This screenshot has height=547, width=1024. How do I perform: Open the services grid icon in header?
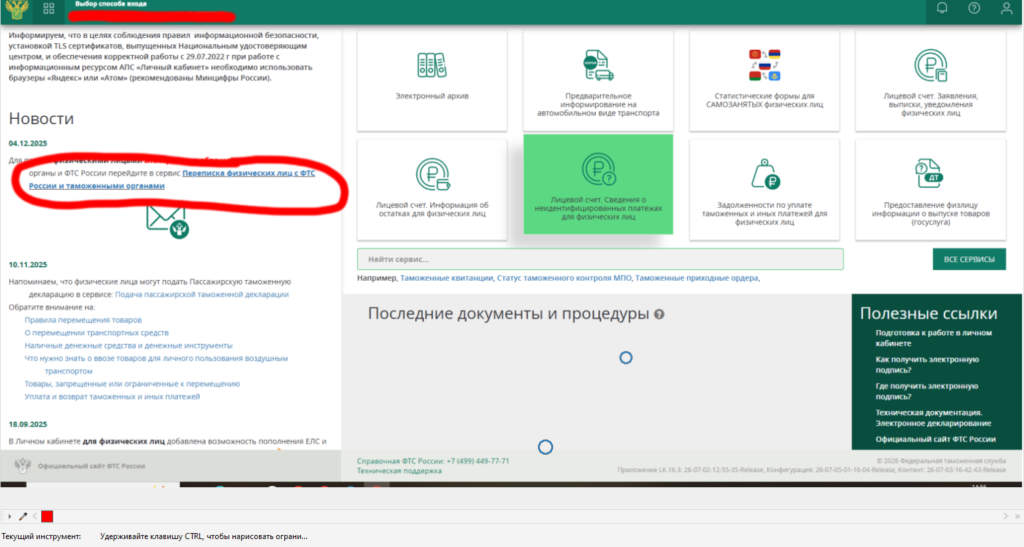coord(49,8)
